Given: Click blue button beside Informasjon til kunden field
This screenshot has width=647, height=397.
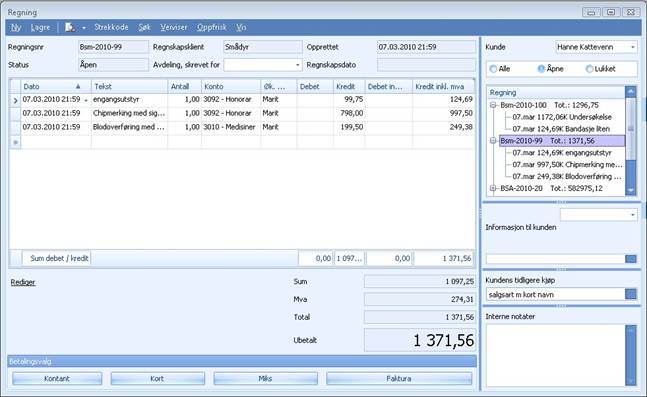Looking at the screenshot, I should point(630,259).
